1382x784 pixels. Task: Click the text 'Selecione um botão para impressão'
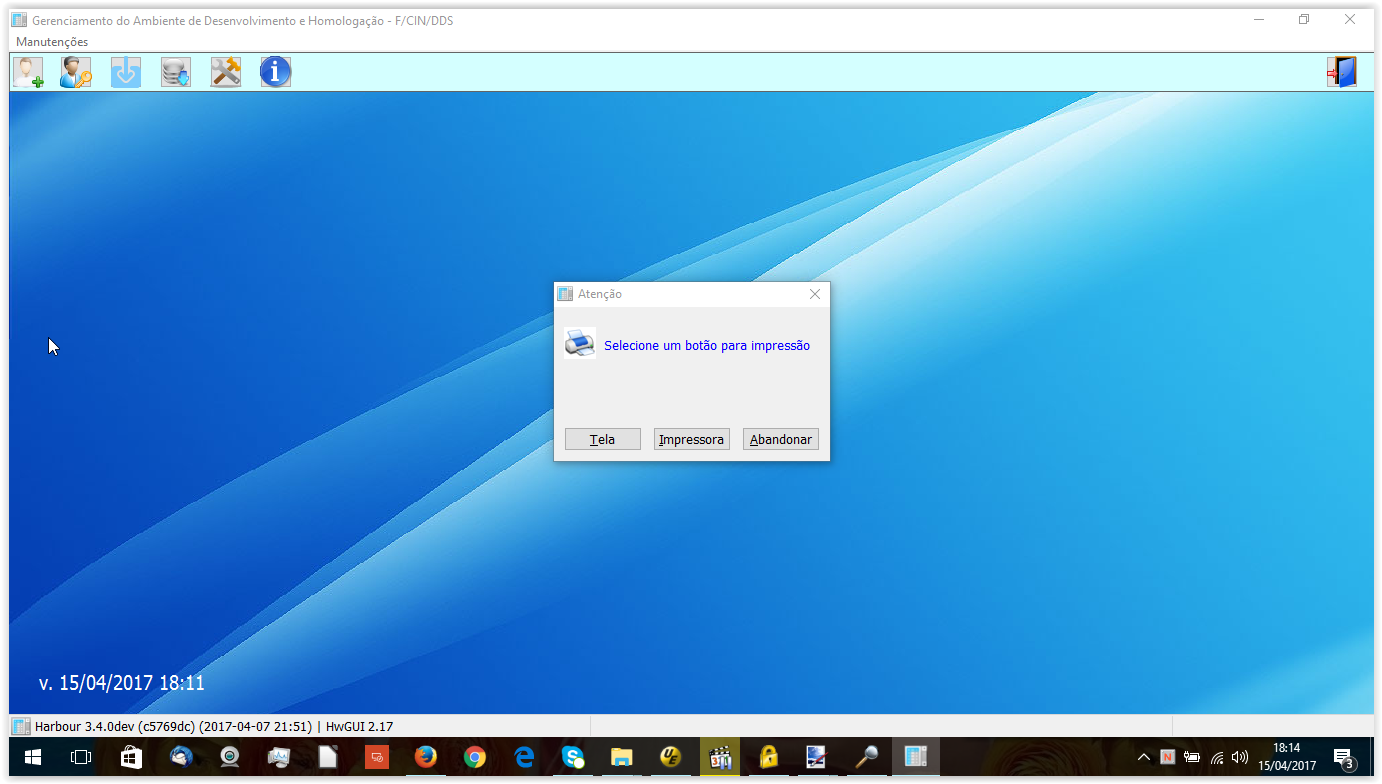pyautogui.click(x=707, y=346)
